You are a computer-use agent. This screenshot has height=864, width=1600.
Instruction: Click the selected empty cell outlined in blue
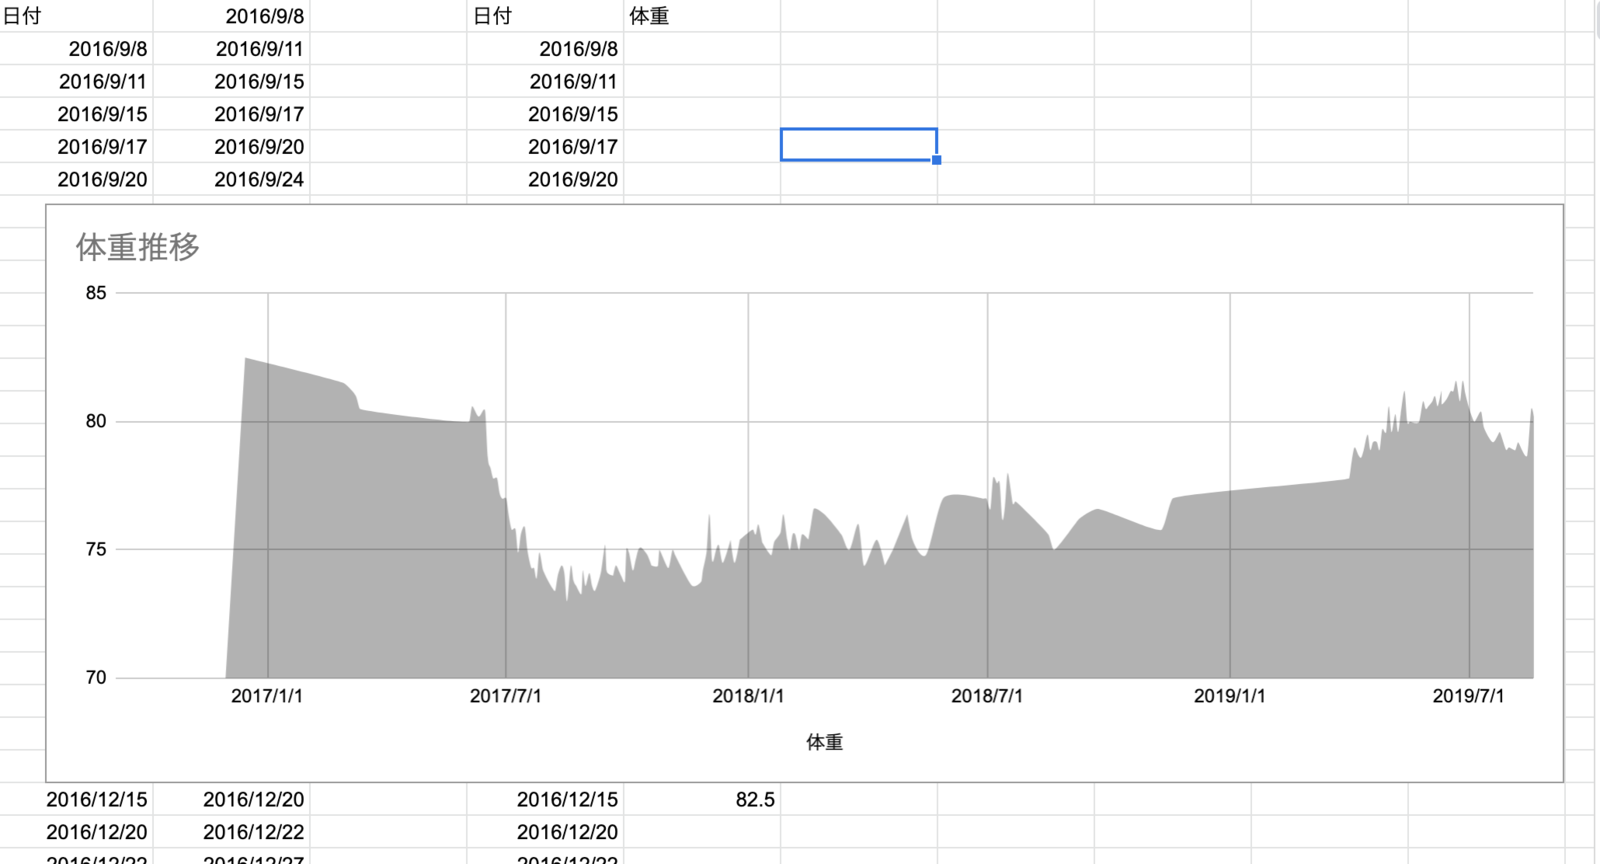click(x=859, y=145)
